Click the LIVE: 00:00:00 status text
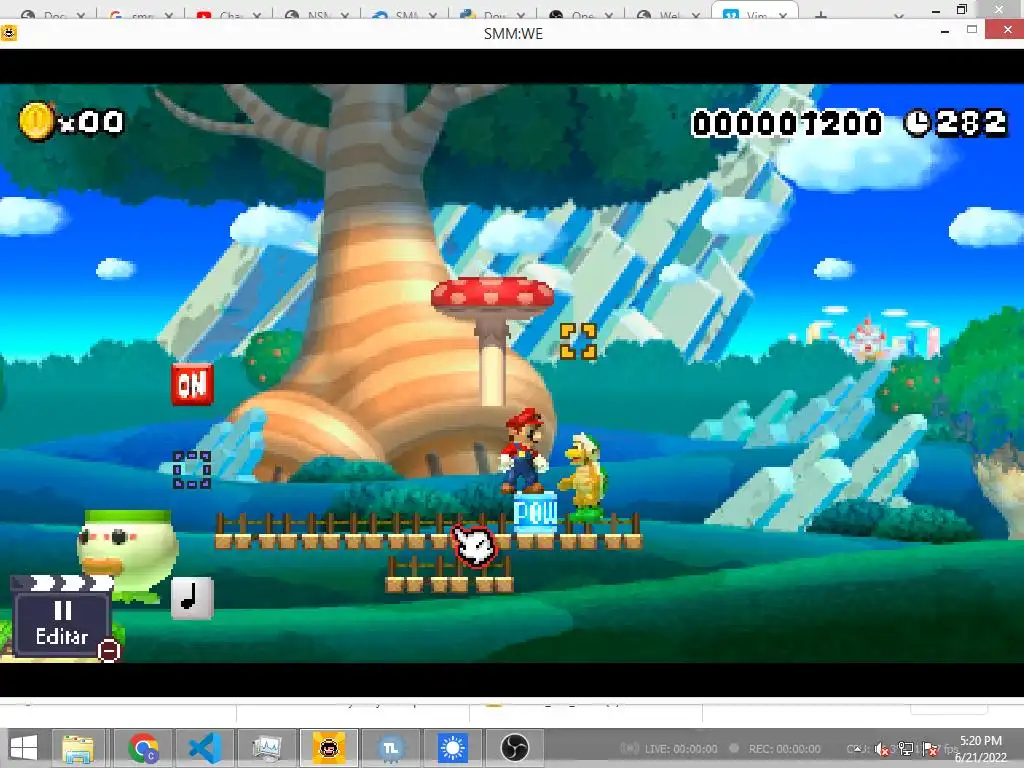 point(680,749)
